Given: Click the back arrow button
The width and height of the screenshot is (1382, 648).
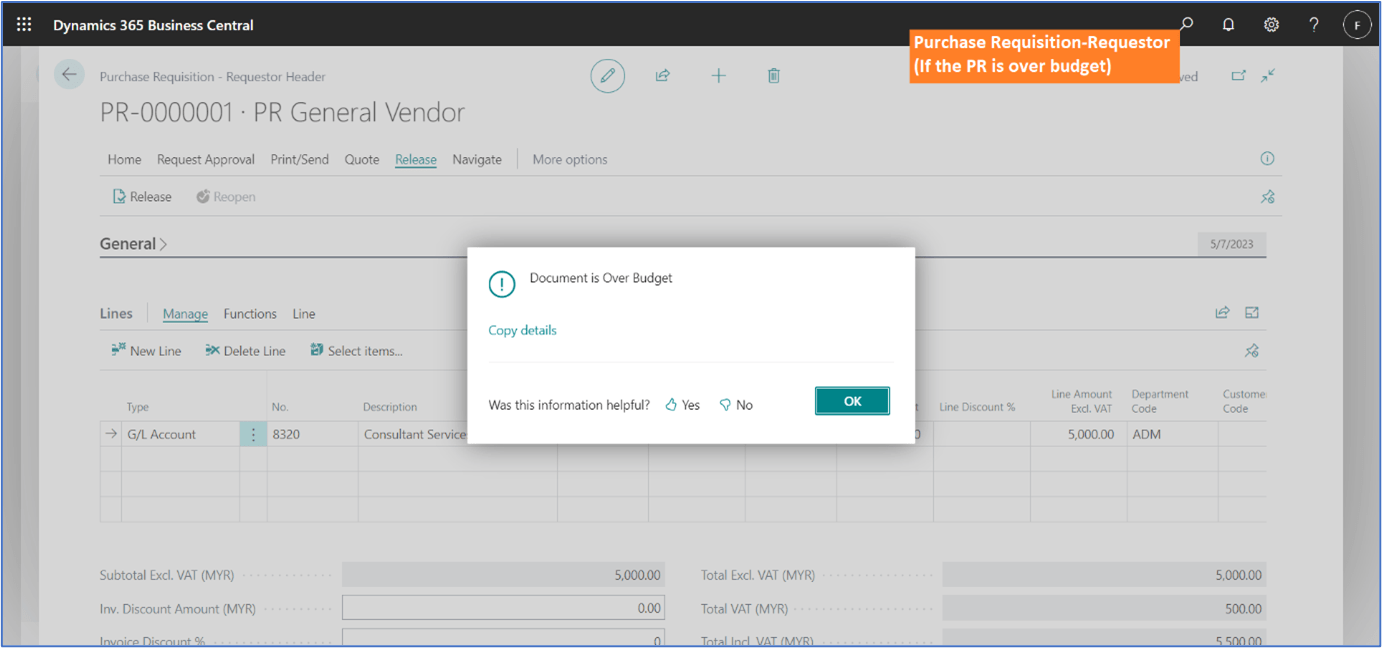Looking at the screenshot, I should 69,75.
